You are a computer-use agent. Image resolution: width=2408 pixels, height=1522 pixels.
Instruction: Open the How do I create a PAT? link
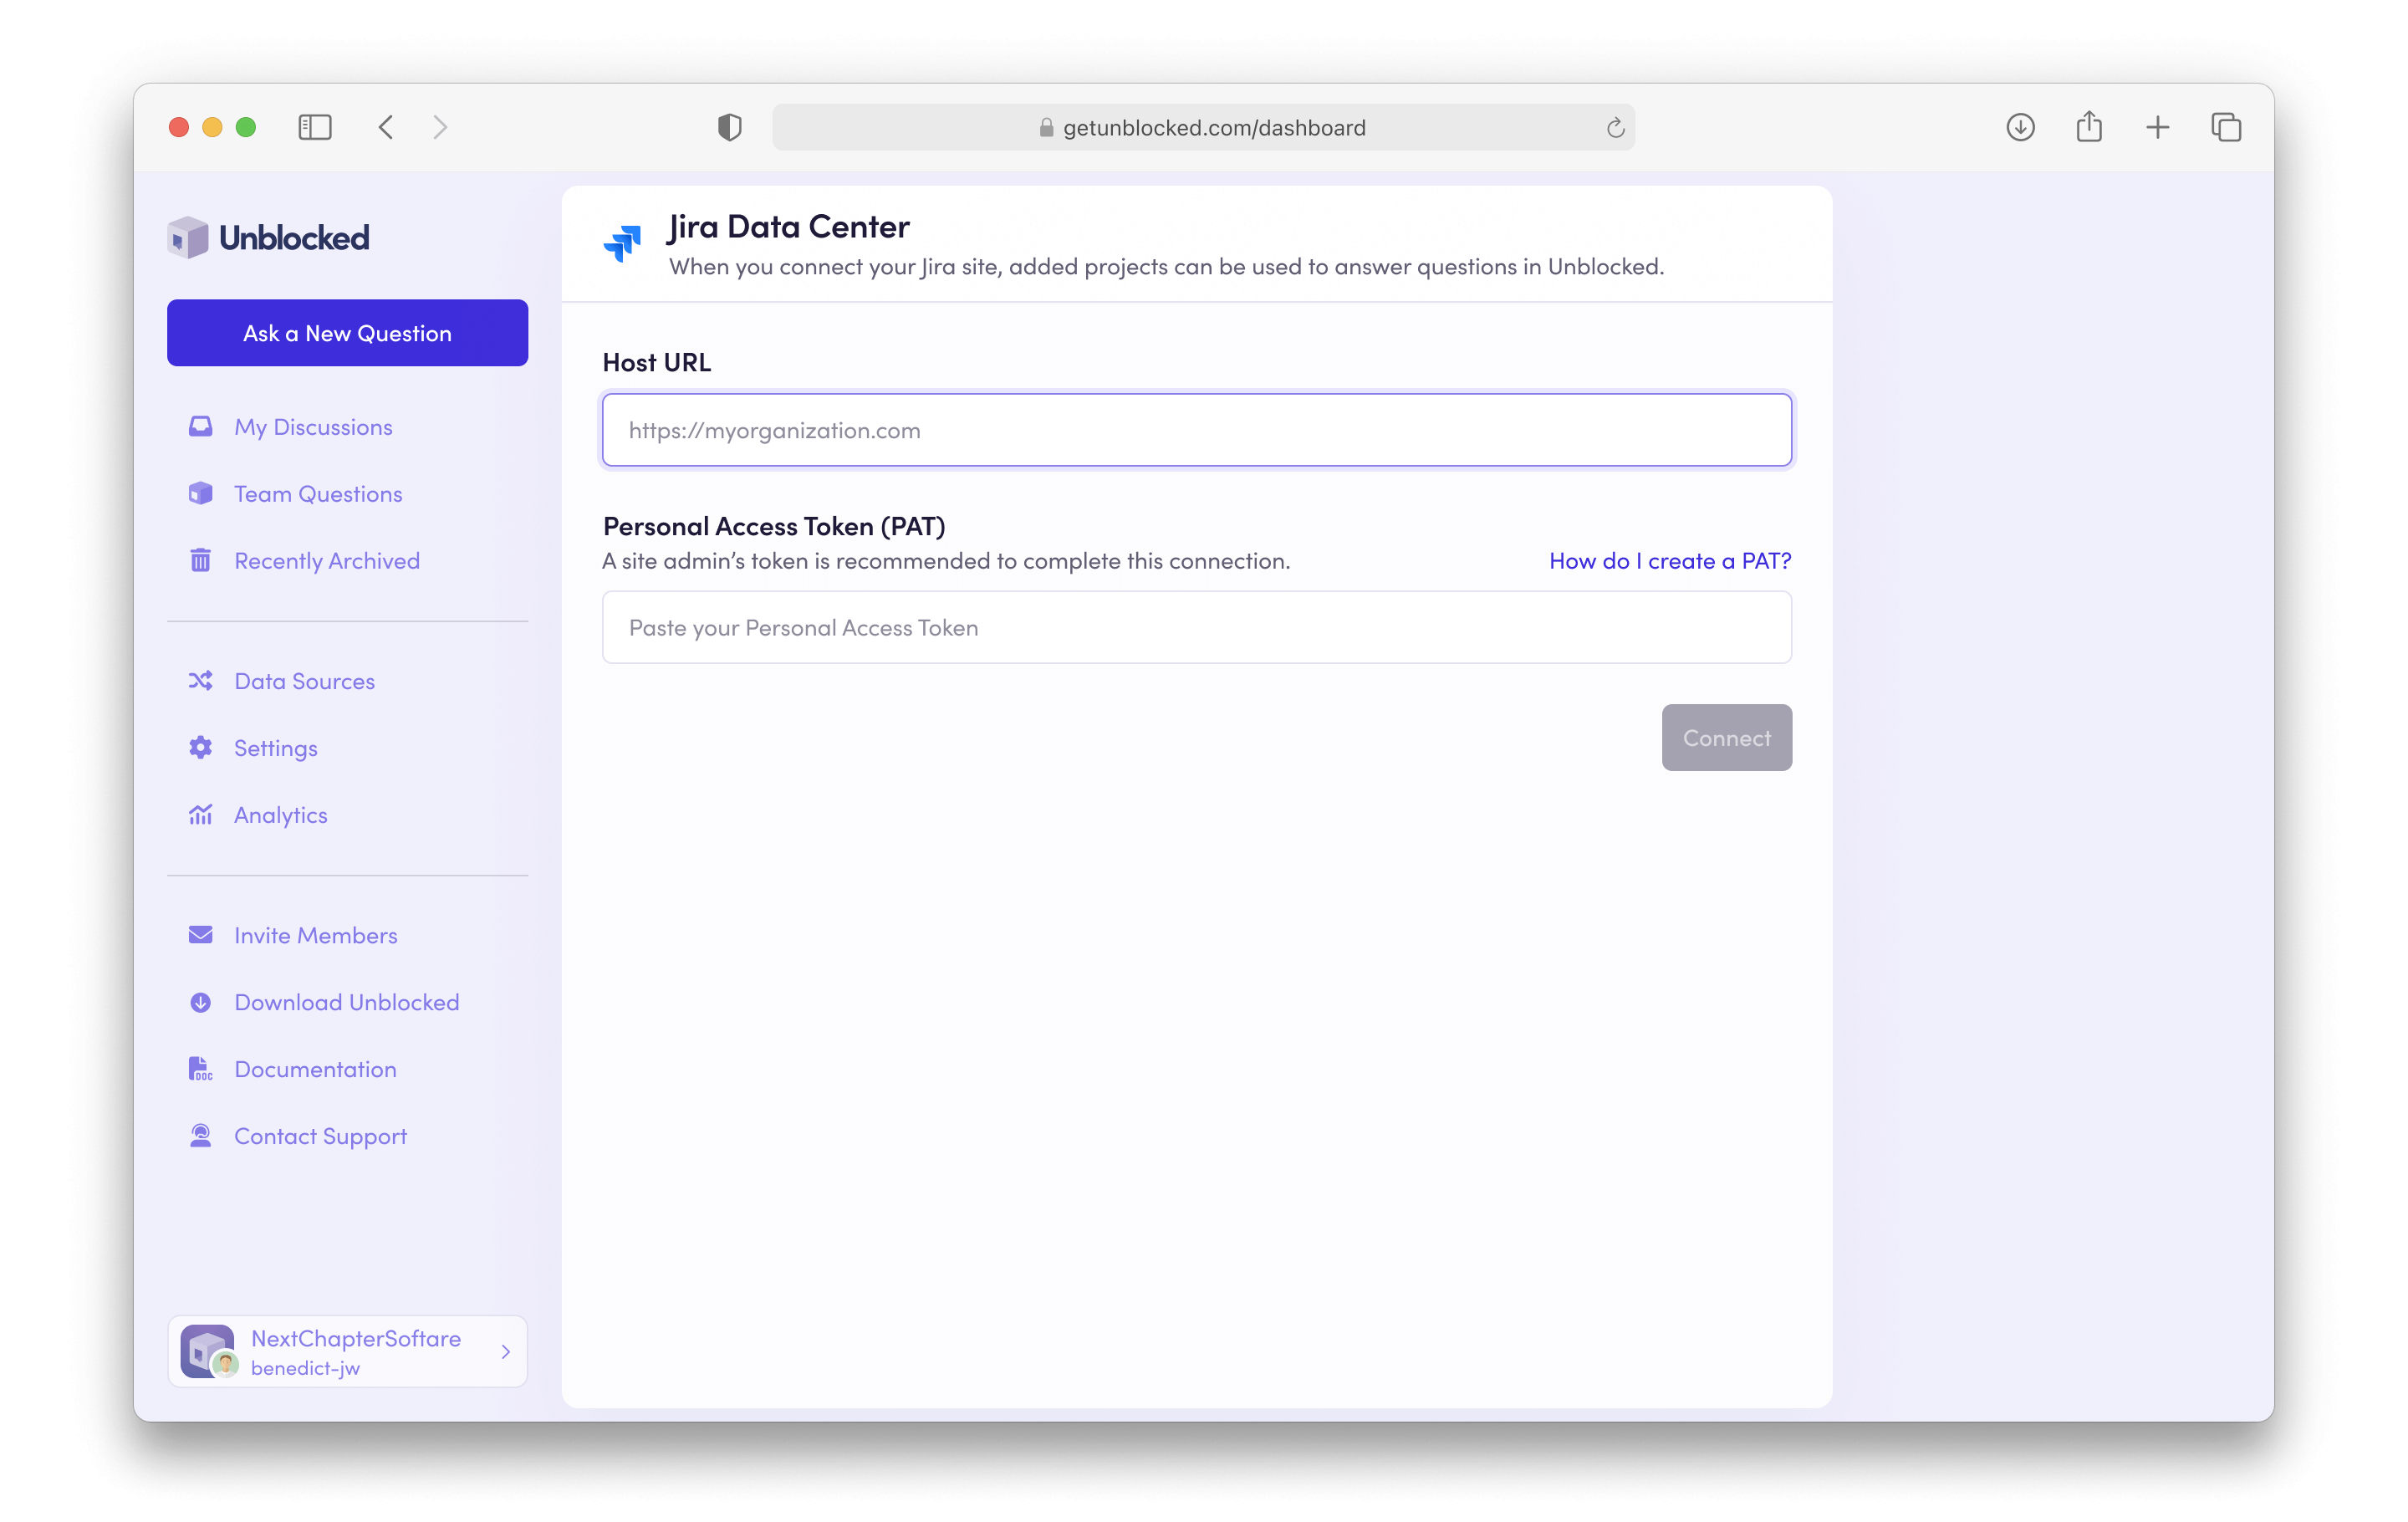pos(1670,561)
